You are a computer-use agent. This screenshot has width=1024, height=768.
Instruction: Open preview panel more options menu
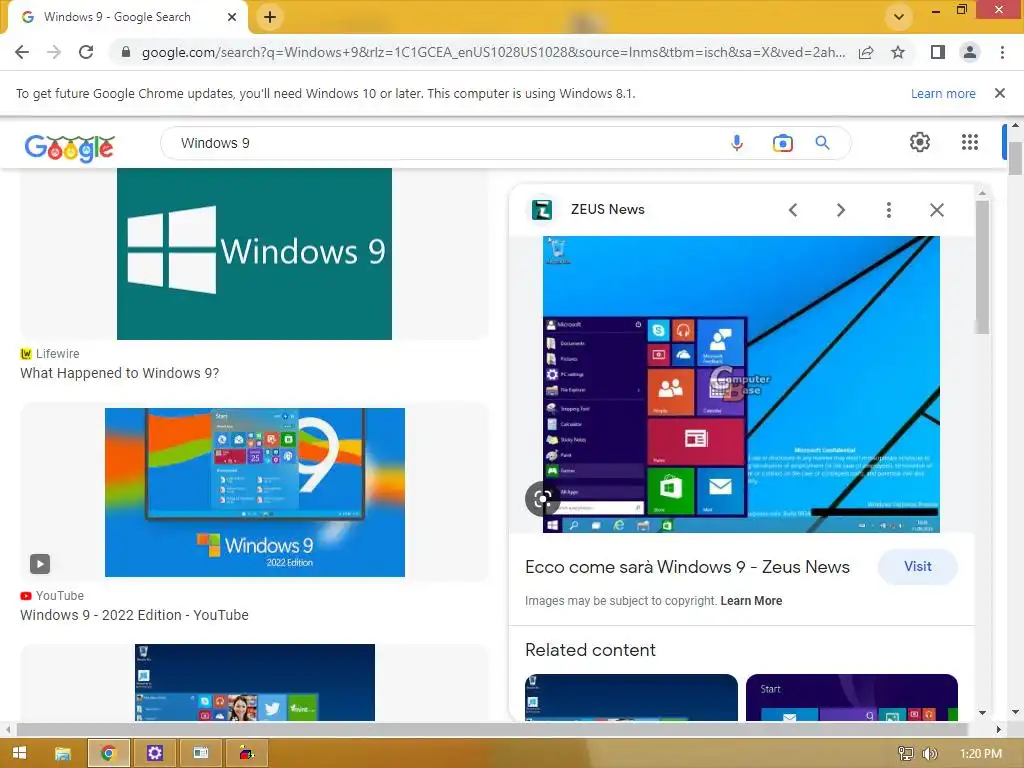[x=888, y=210]
